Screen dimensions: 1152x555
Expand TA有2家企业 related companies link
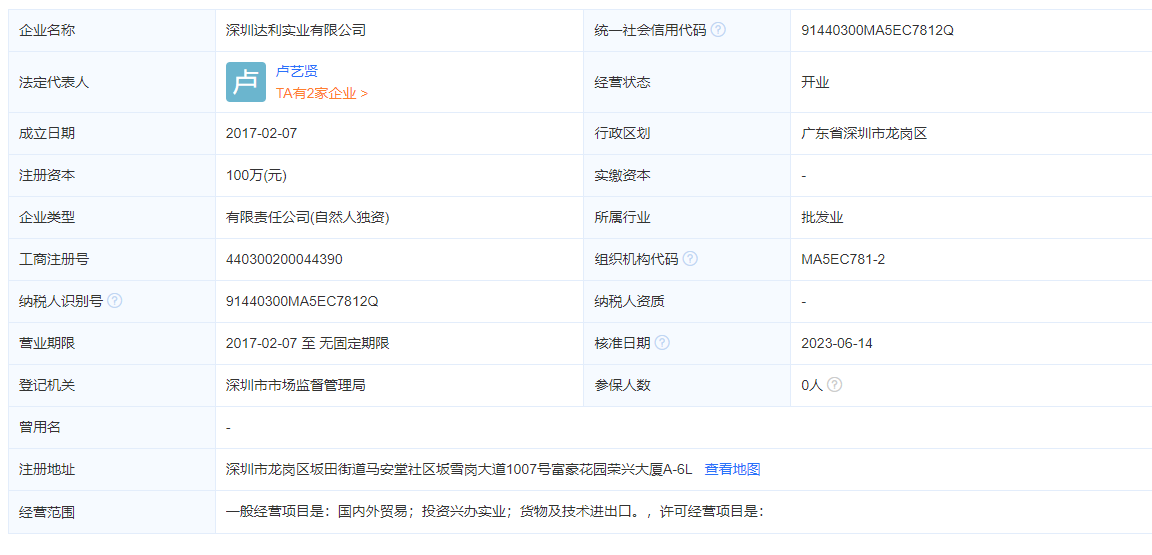[322, 93]
